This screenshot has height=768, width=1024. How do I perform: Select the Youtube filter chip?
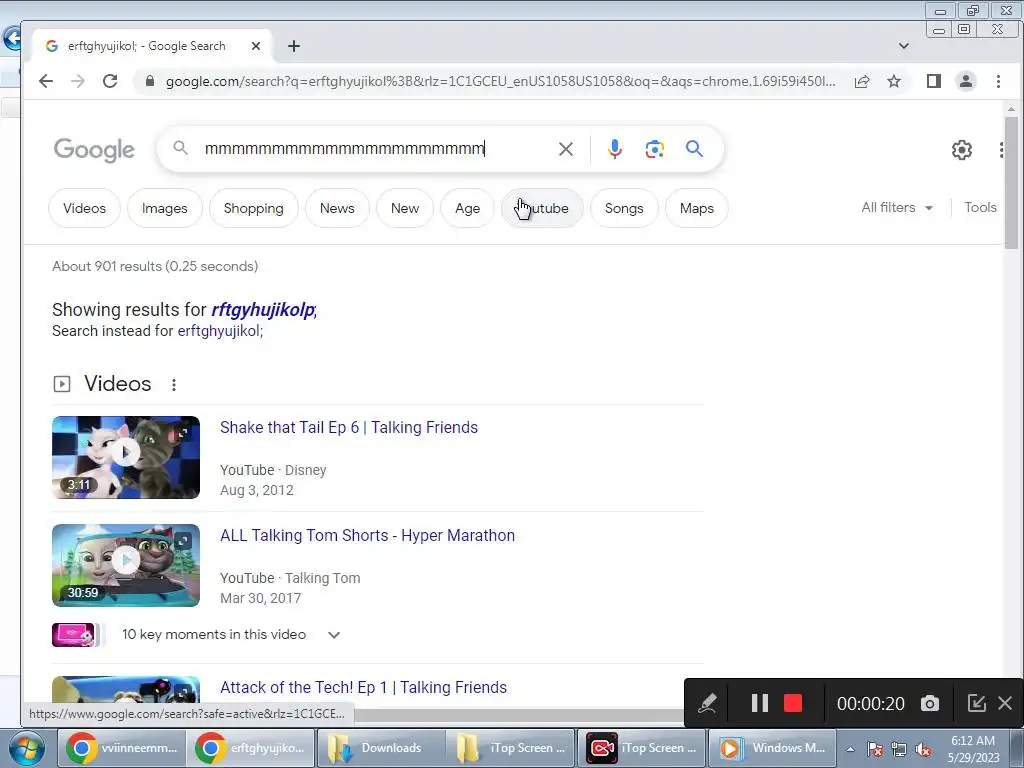click(542, 208)
